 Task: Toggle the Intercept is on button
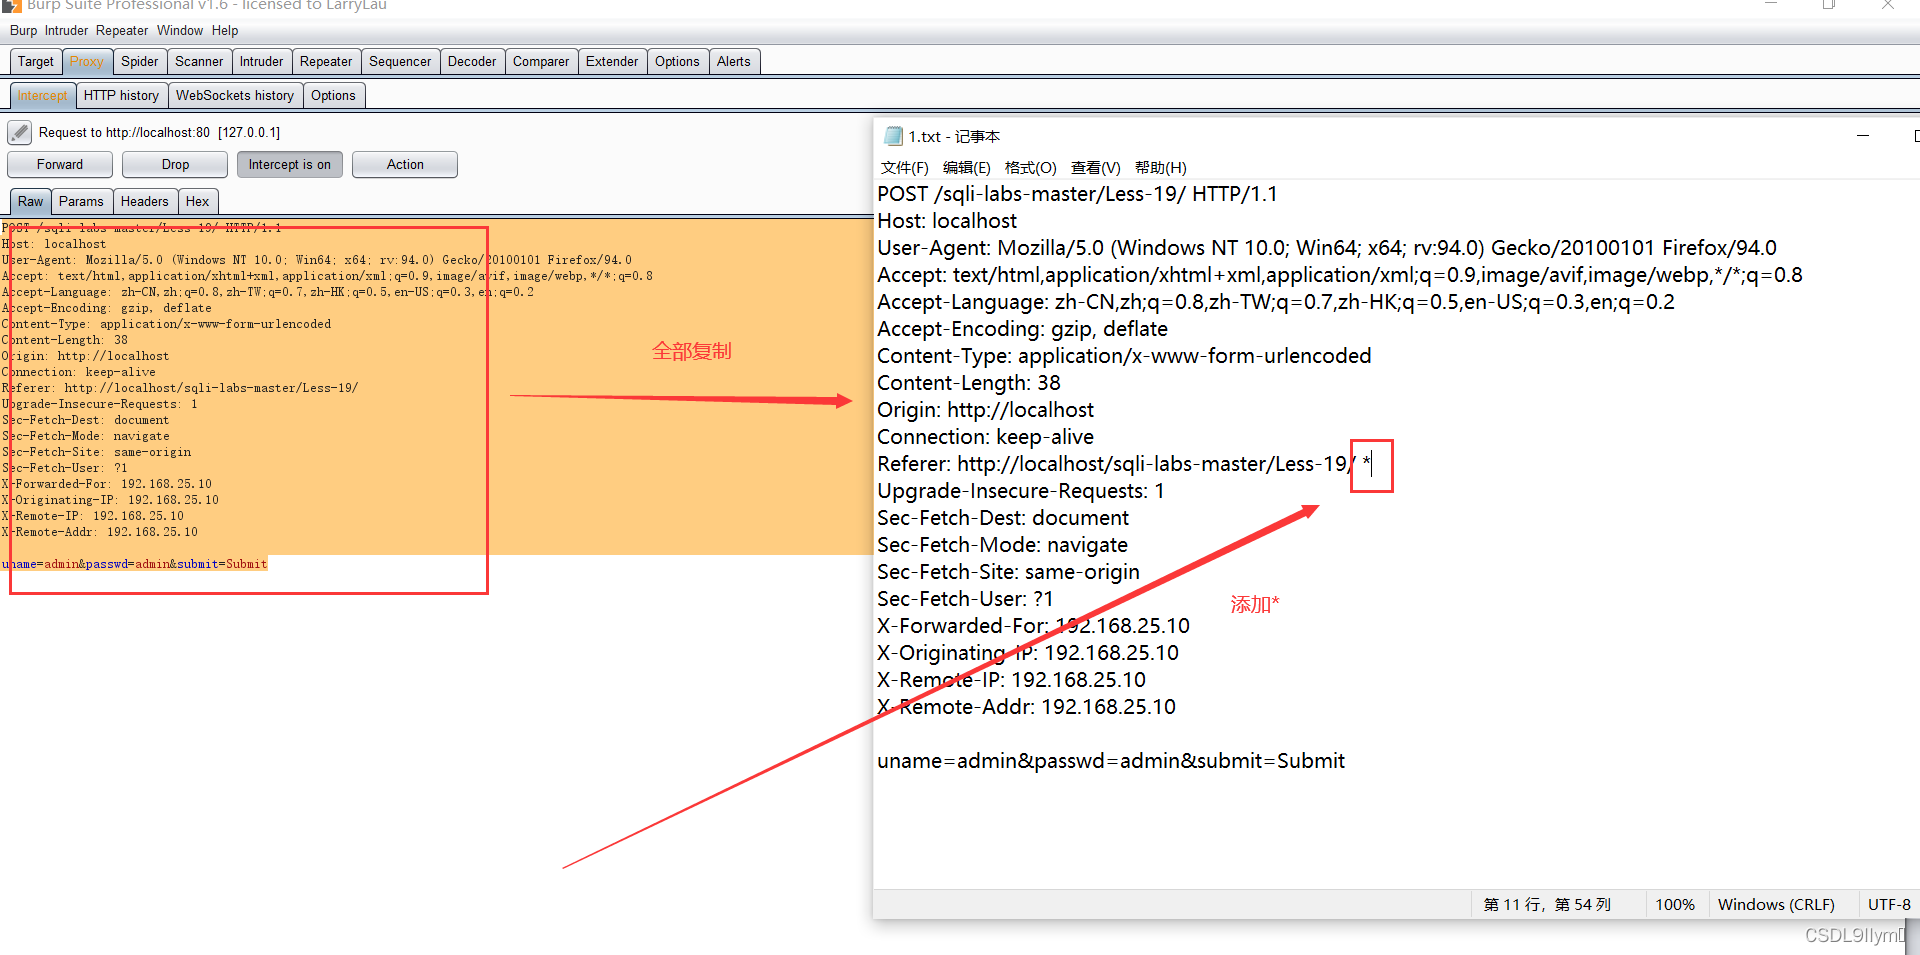click(289, 164)
